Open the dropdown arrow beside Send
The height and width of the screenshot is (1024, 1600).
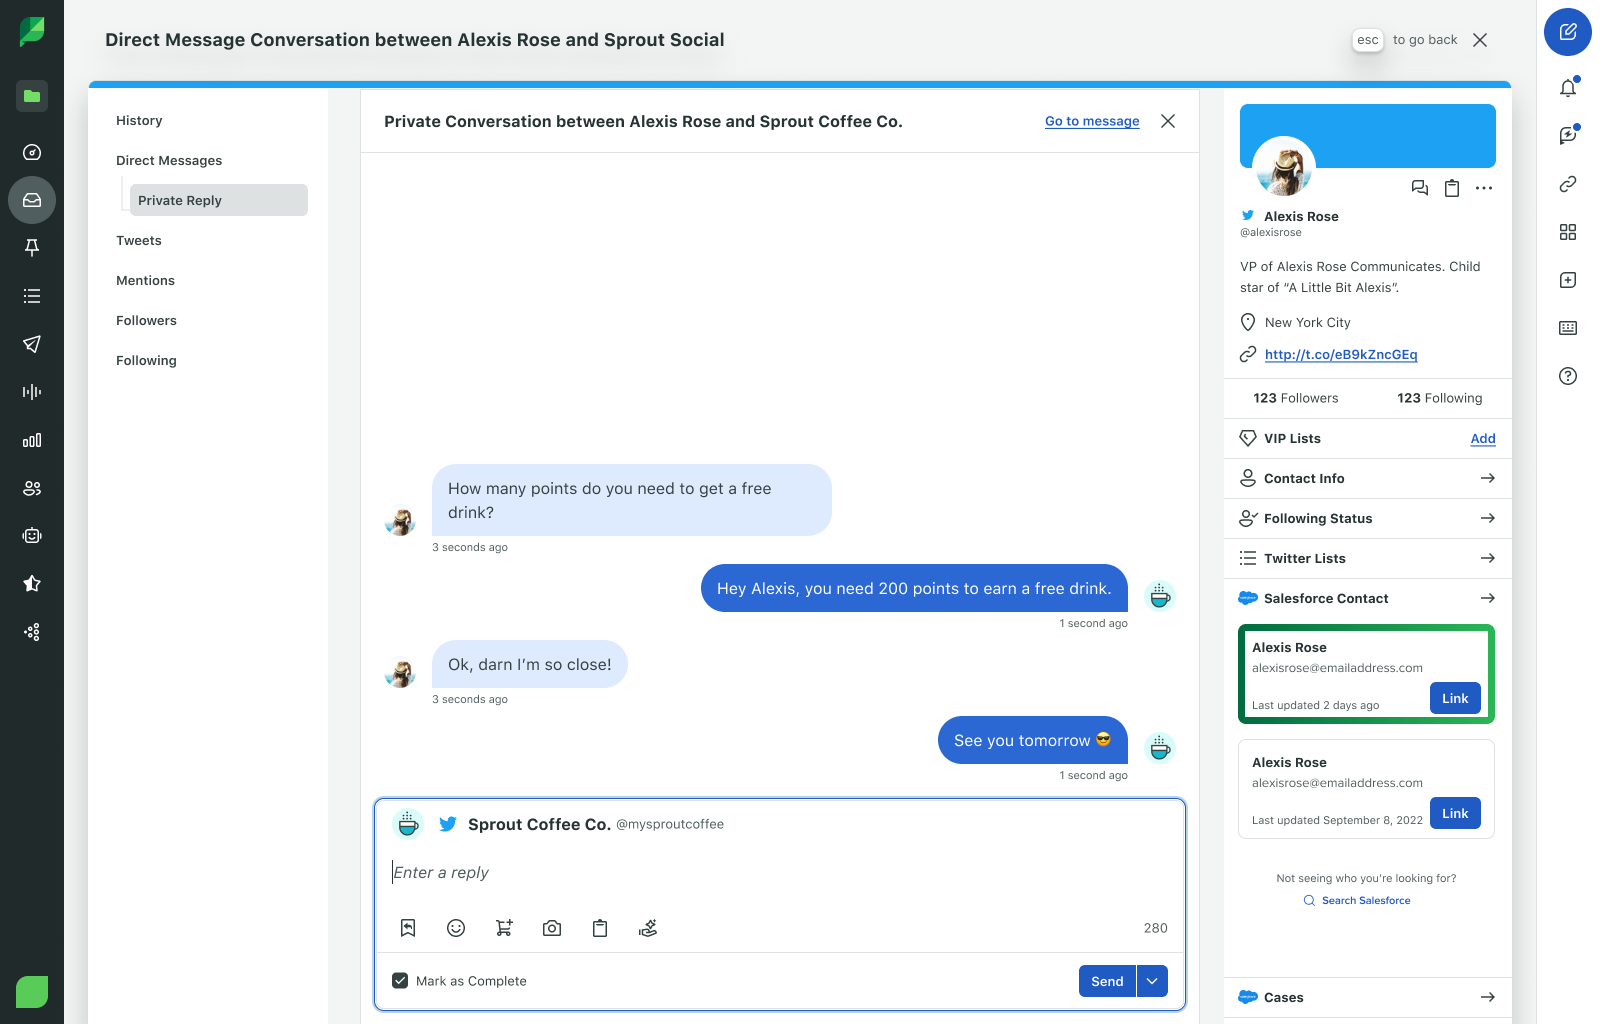coord(1152,981)
